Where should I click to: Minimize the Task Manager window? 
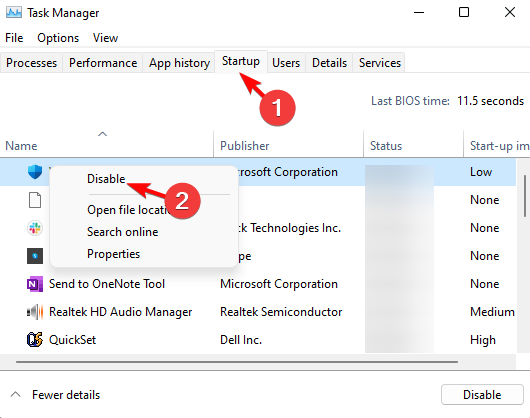[x=419, y=13]
